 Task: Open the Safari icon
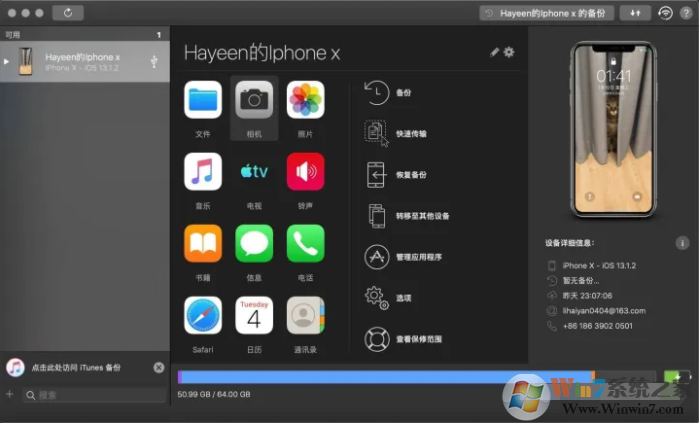click(203, 315)
